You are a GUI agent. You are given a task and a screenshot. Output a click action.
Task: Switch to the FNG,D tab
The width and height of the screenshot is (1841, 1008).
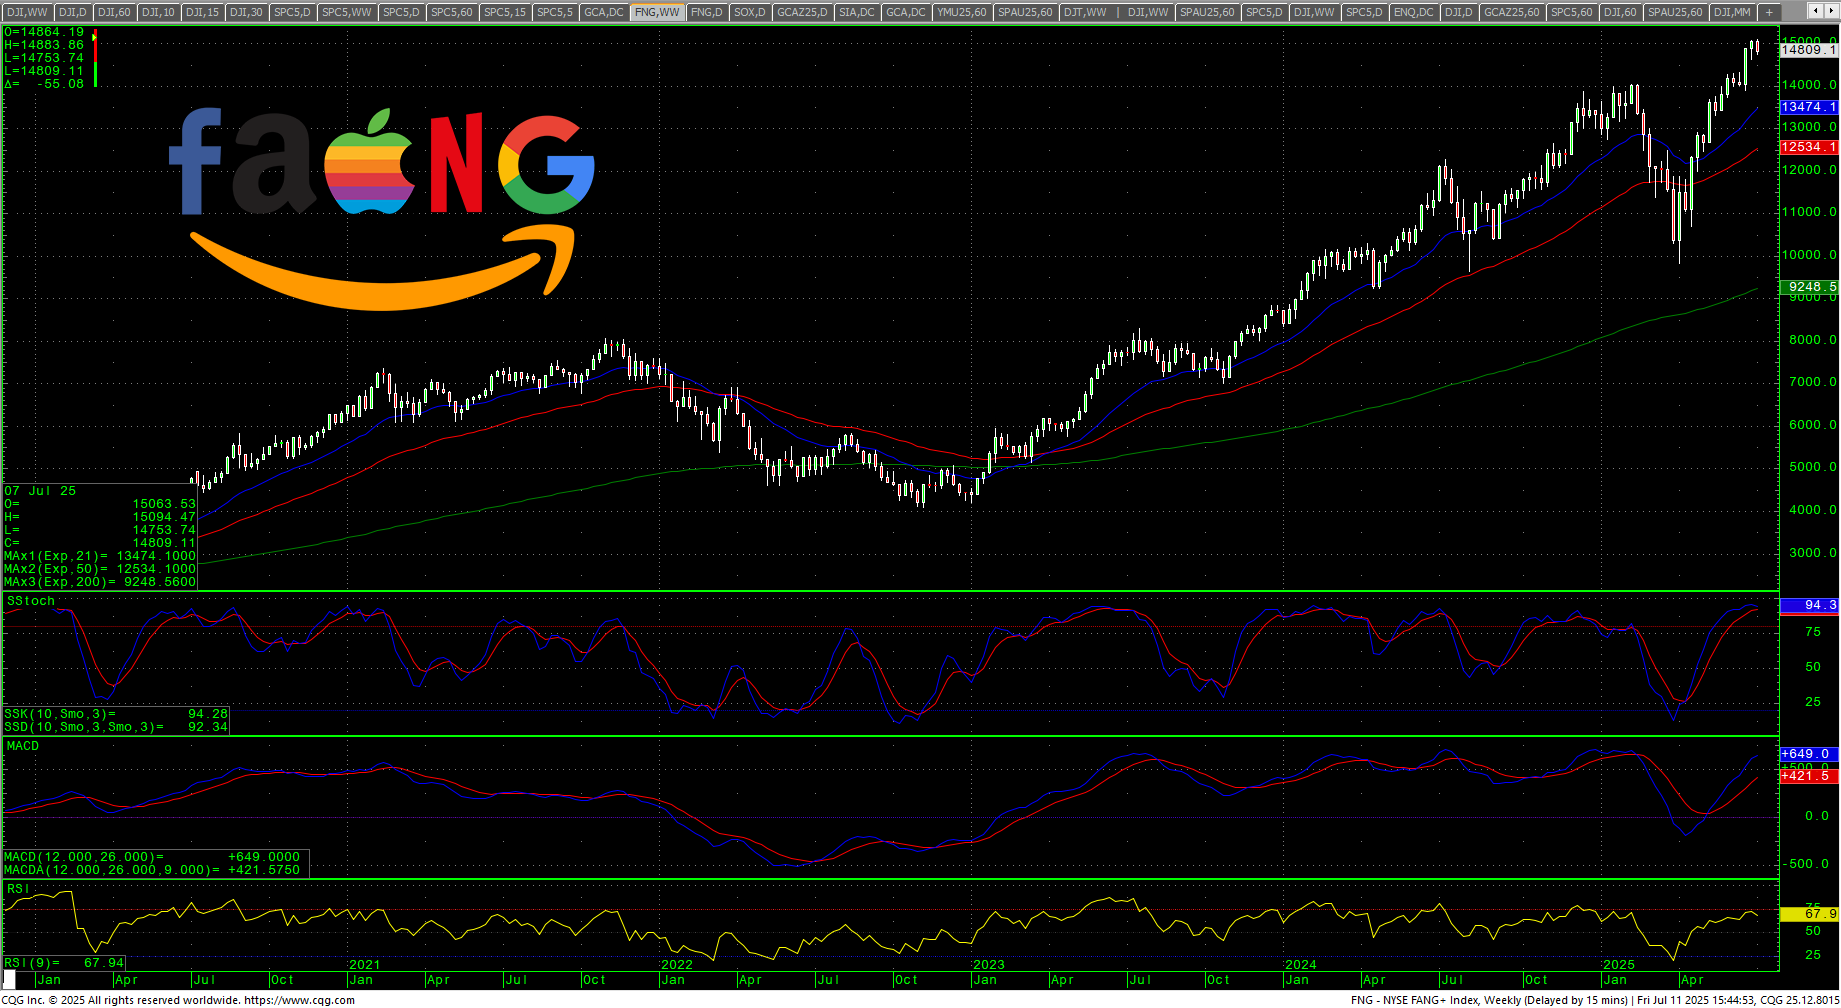pyautogui.click(x=706, y=12)
